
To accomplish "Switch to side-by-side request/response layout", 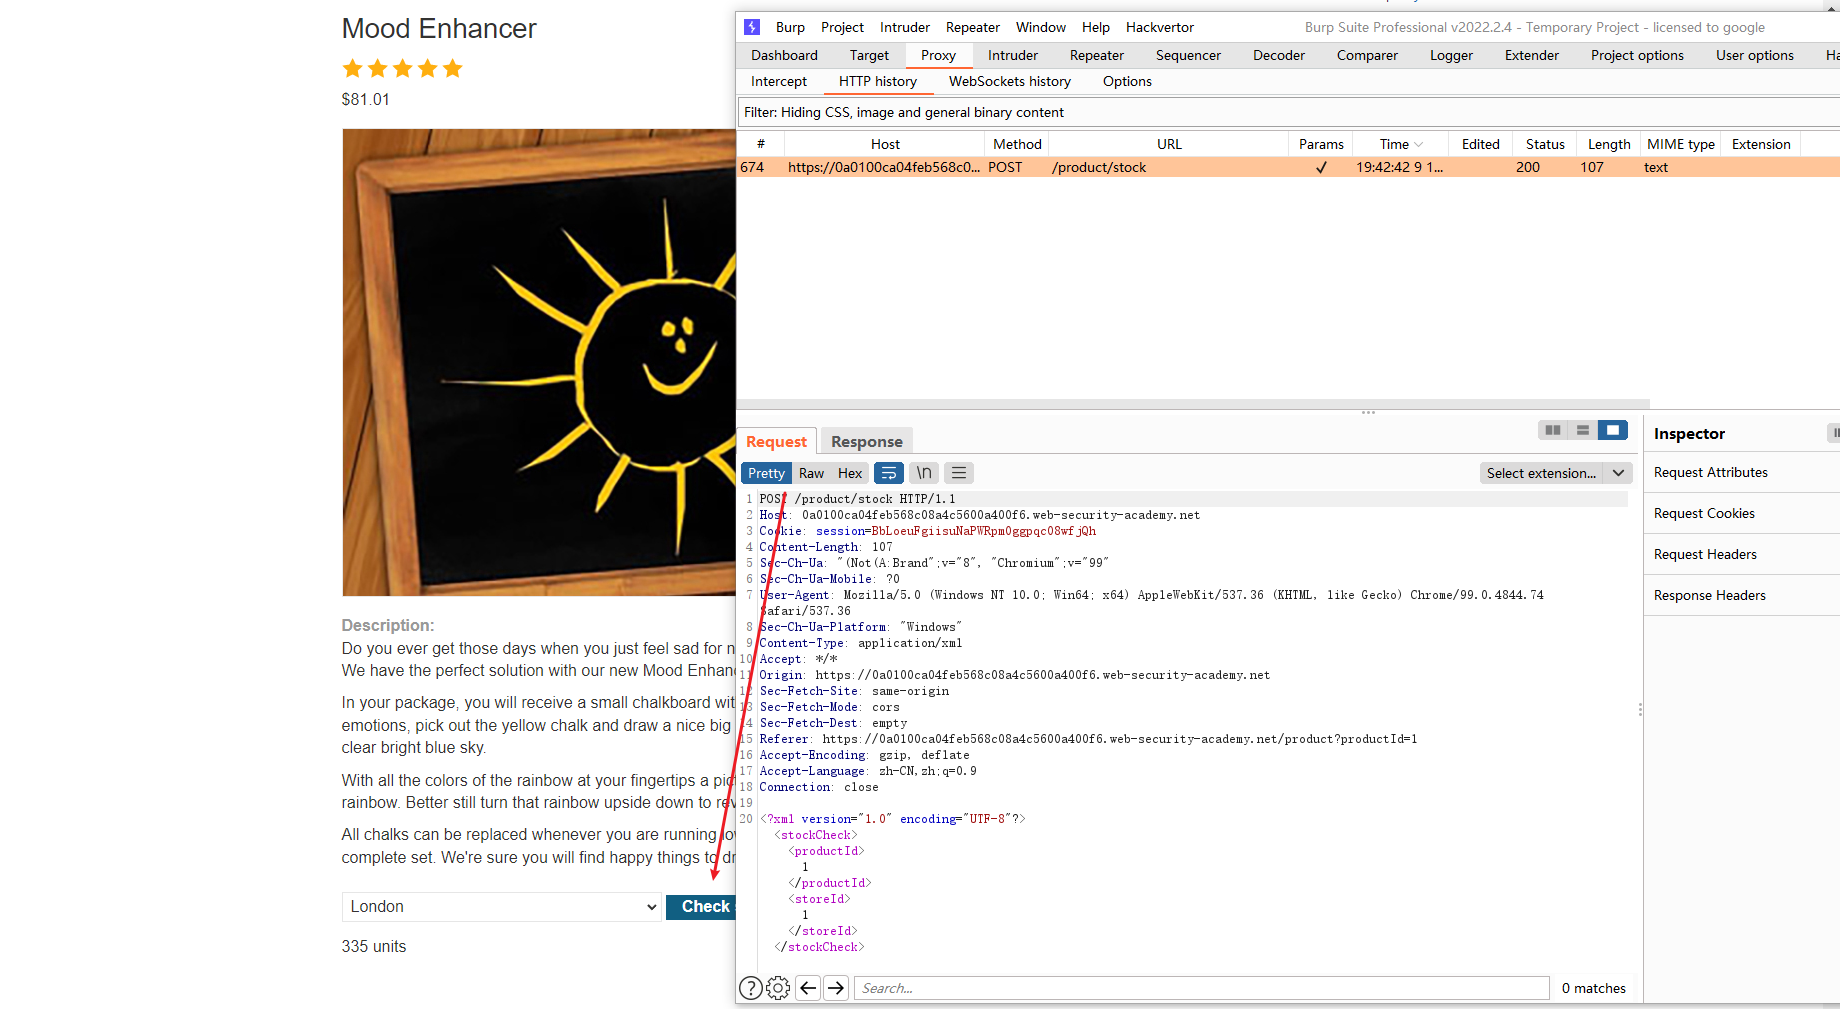I will [x=1553, y=430].
